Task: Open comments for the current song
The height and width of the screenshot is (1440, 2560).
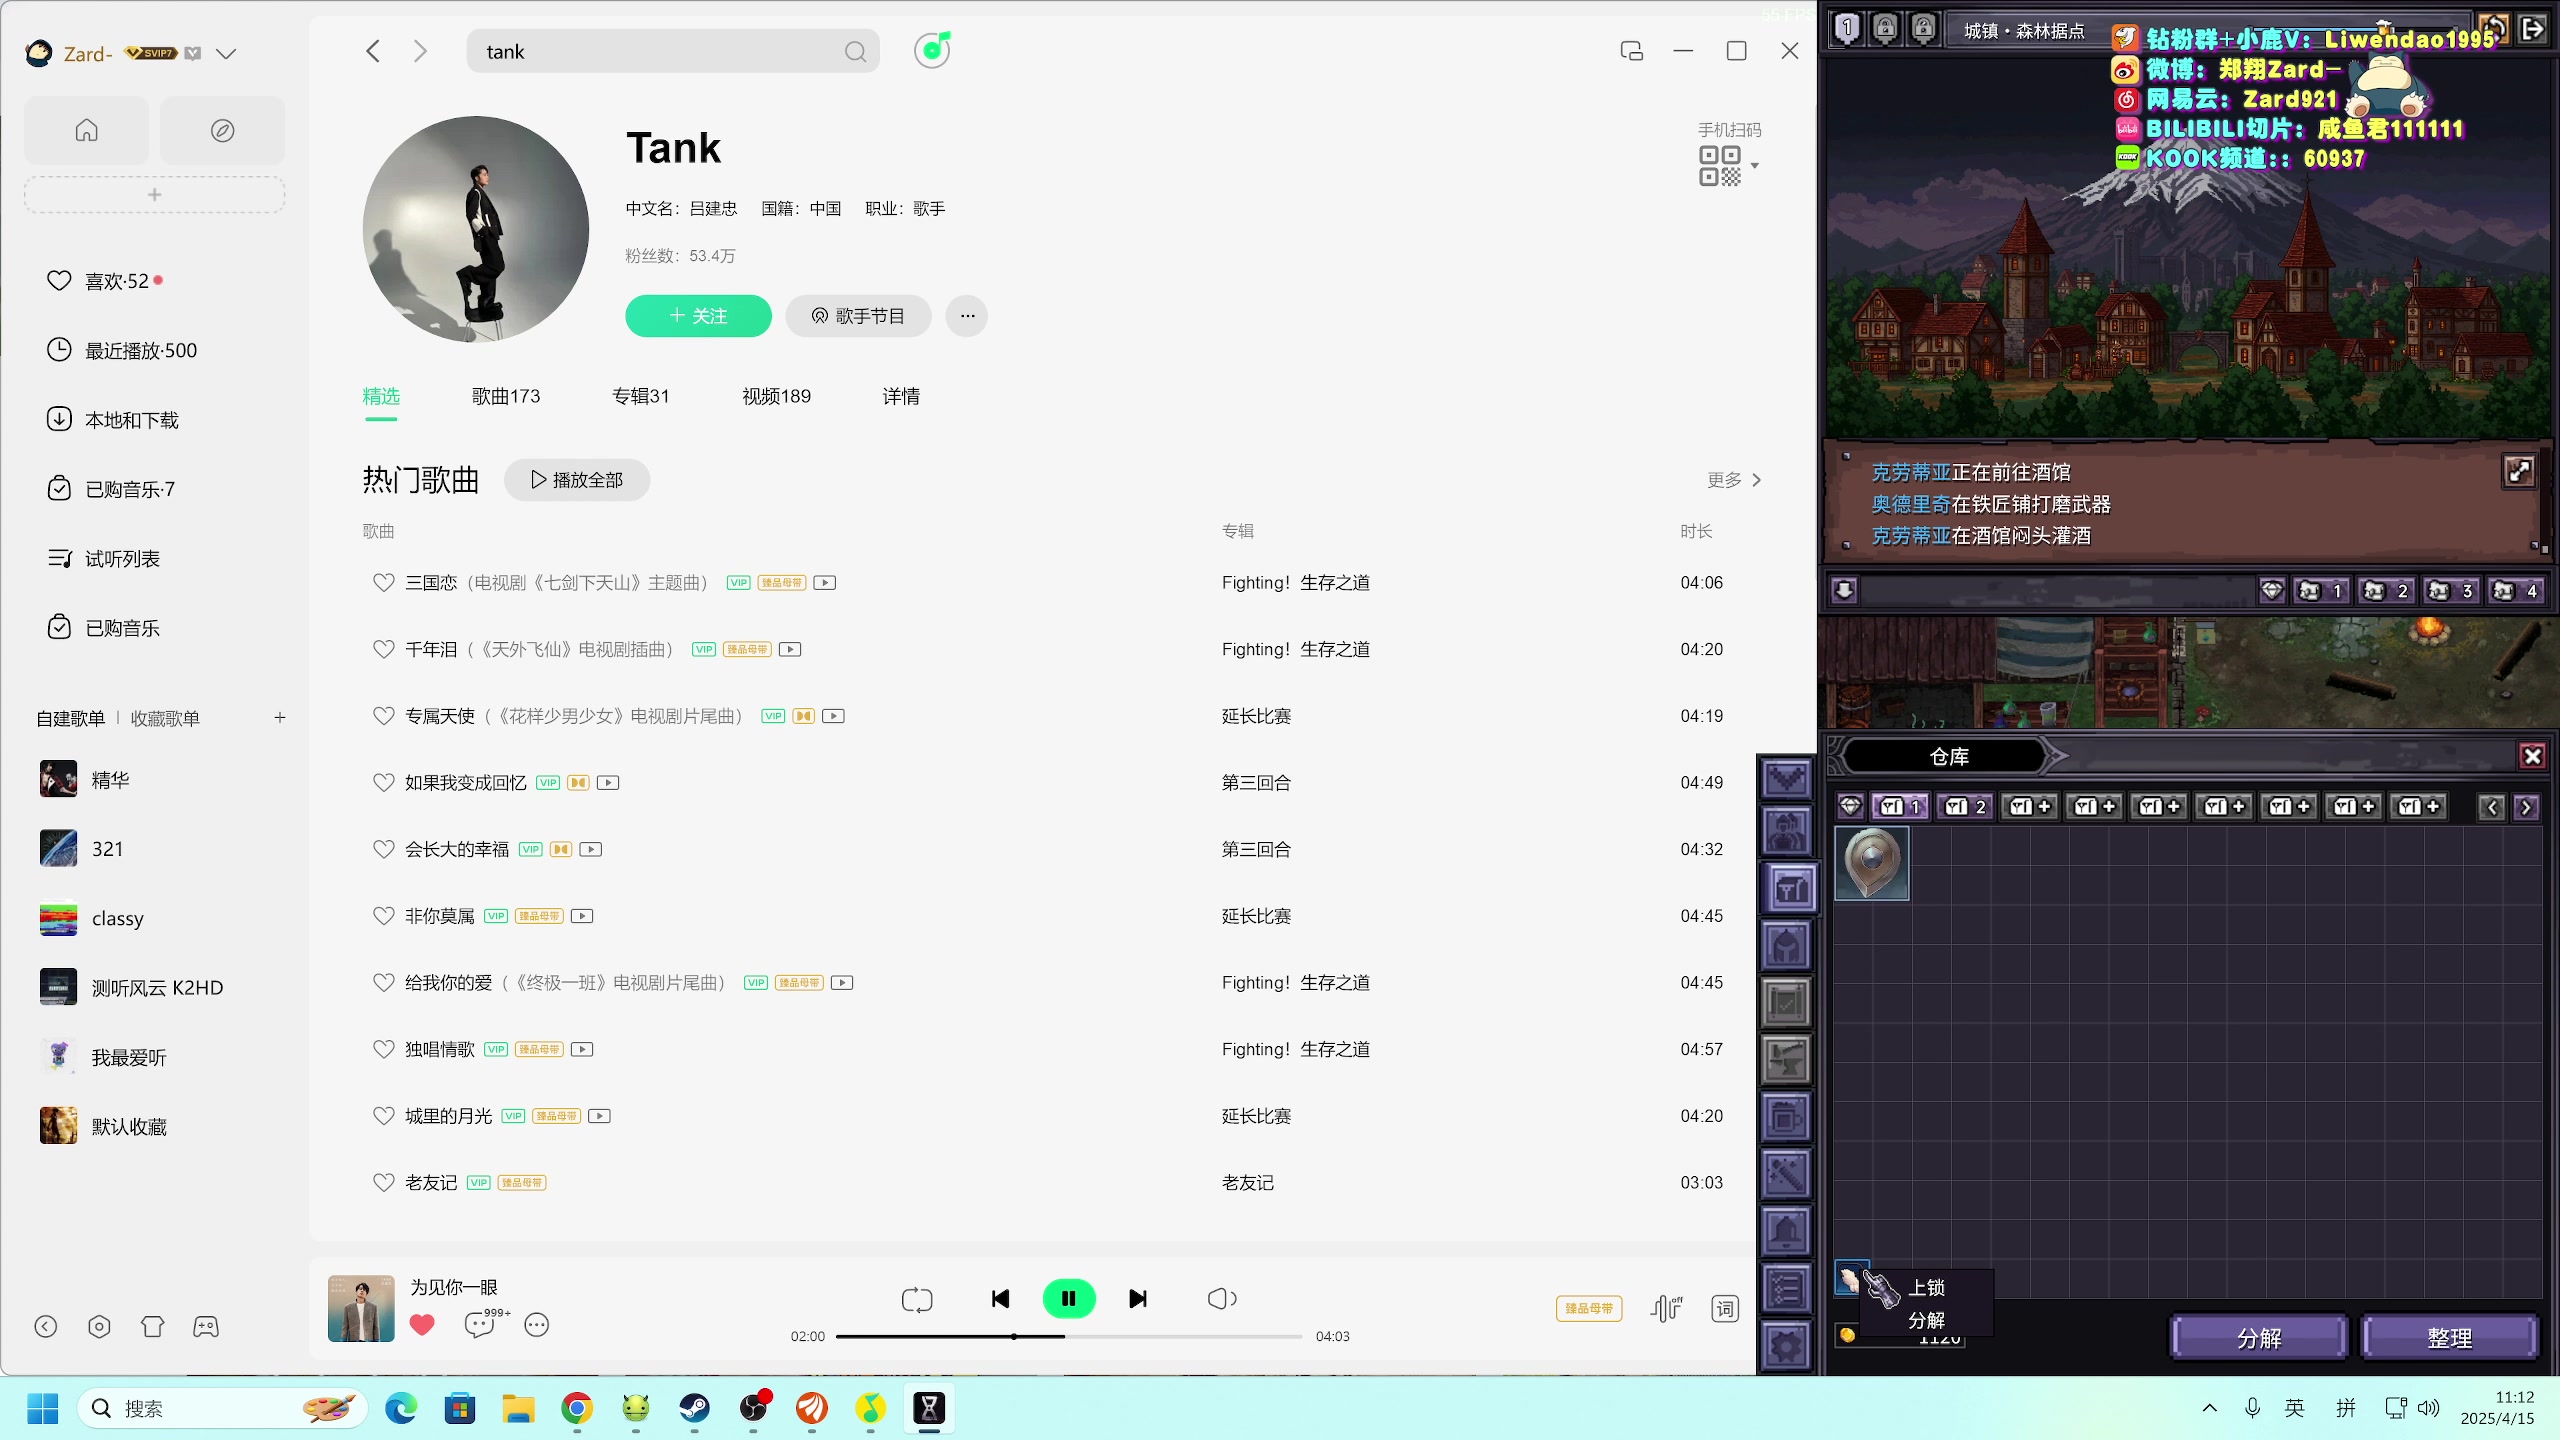Action: [481, 1325]
